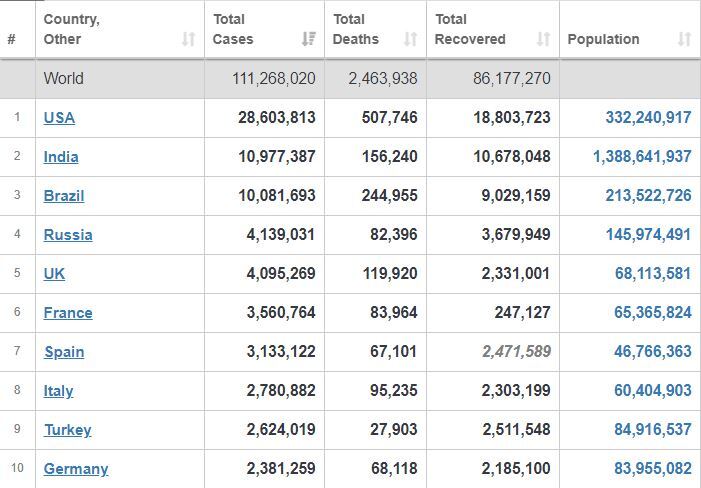Sort by Total Recovered arrow icon

543,39
